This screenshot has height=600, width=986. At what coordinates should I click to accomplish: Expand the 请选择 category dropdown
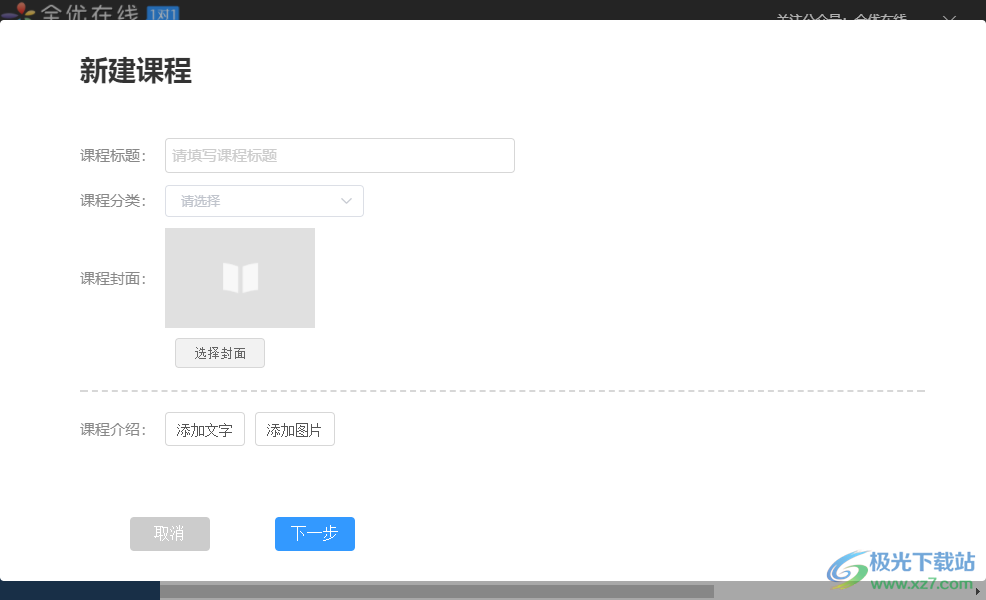264,201
